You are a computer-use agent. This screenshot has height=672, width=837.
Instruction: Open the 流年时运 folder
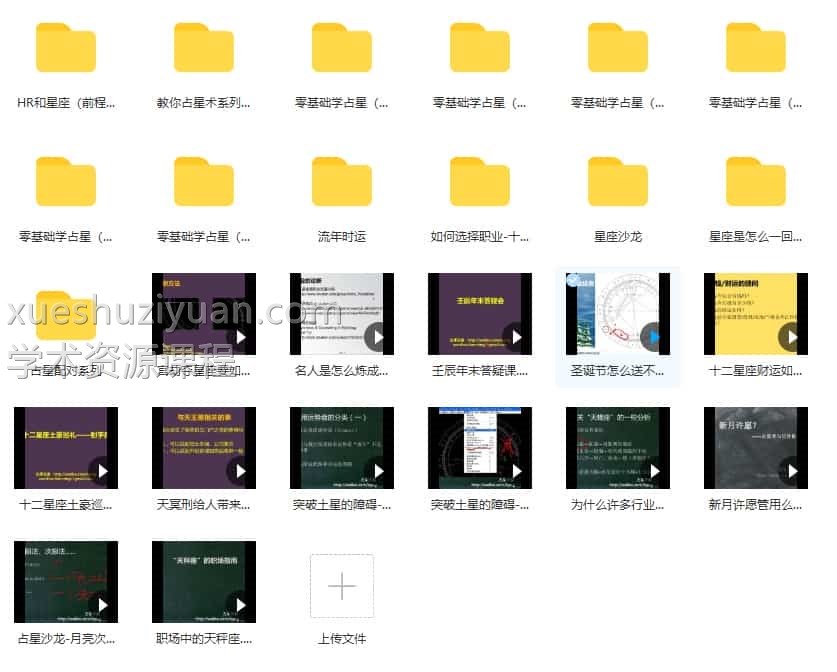[x=340, y=183]
